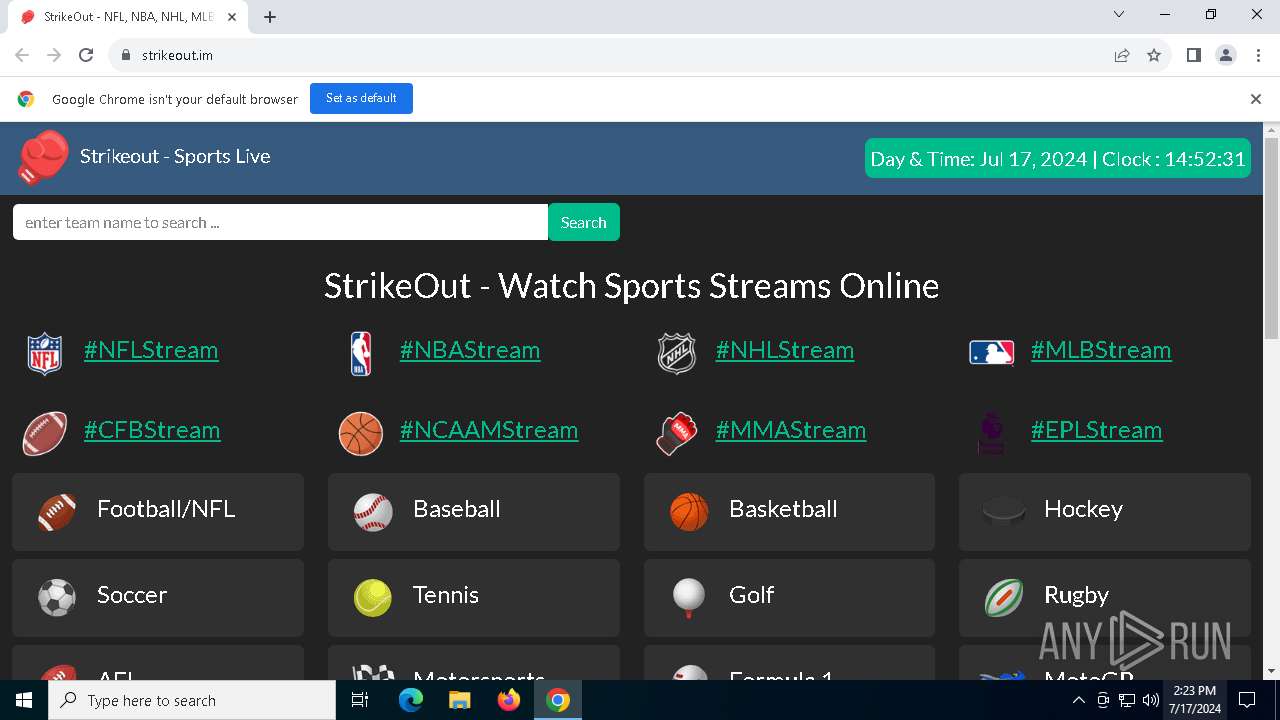The height and width of the screenshot is (720, 1280).
Task: Click the MMA glove icon
Action: tap(676, 434)
